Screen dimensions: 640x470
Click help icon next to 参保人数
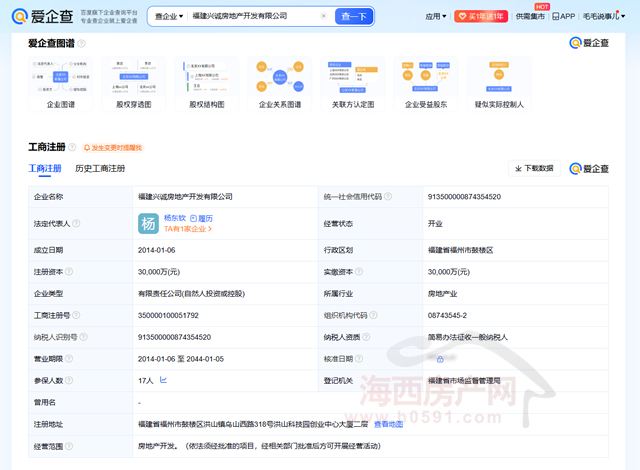pyautogui.click(x=69, y=380)
